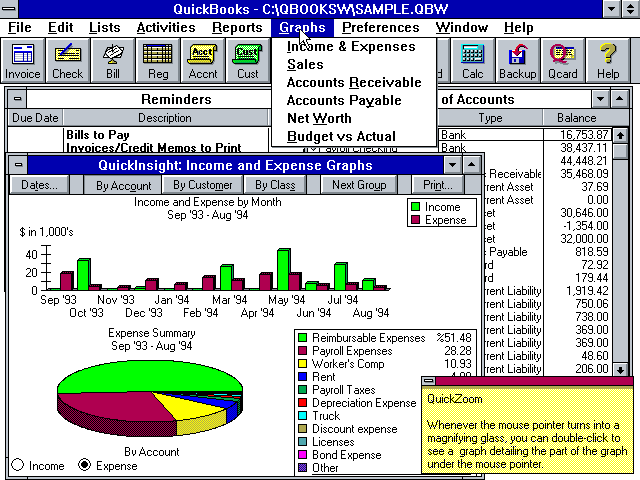Open the Reg register icon
640x480 pixels.
pos(158,61)
